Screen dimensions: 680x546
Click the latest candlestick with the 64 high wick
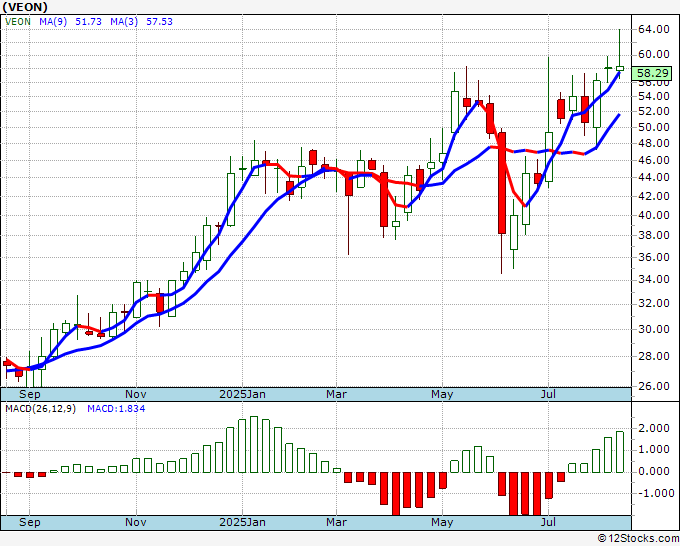point(620,68)
